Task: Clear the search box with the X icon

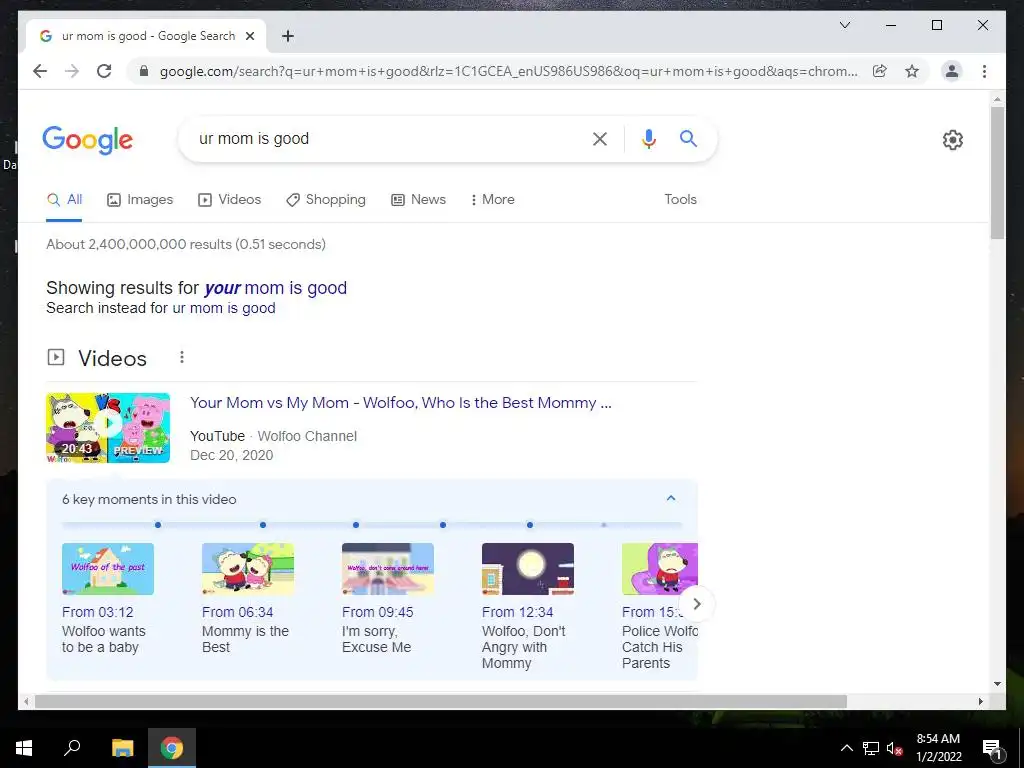Action: [600, 139]
